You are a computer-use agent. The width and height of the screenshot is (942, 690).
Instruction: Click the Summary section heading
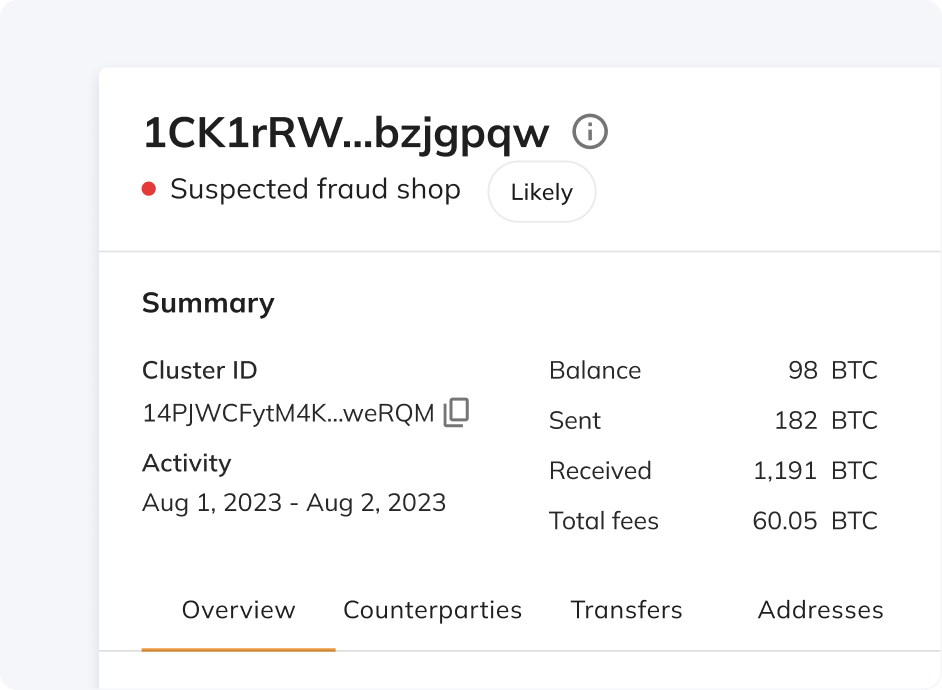coord(208,303)
